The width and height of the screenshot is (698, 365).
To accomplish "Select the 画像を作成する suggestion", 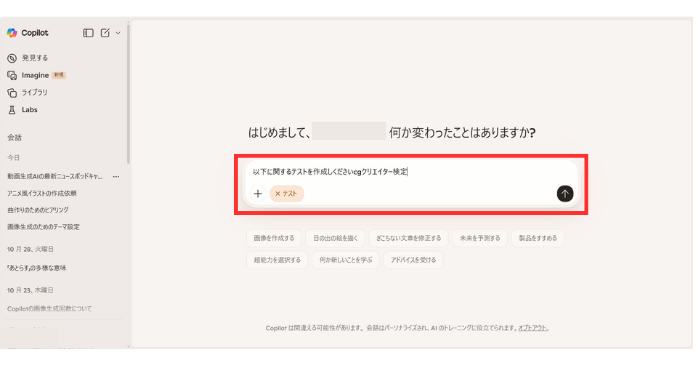I will pos(274,238).
